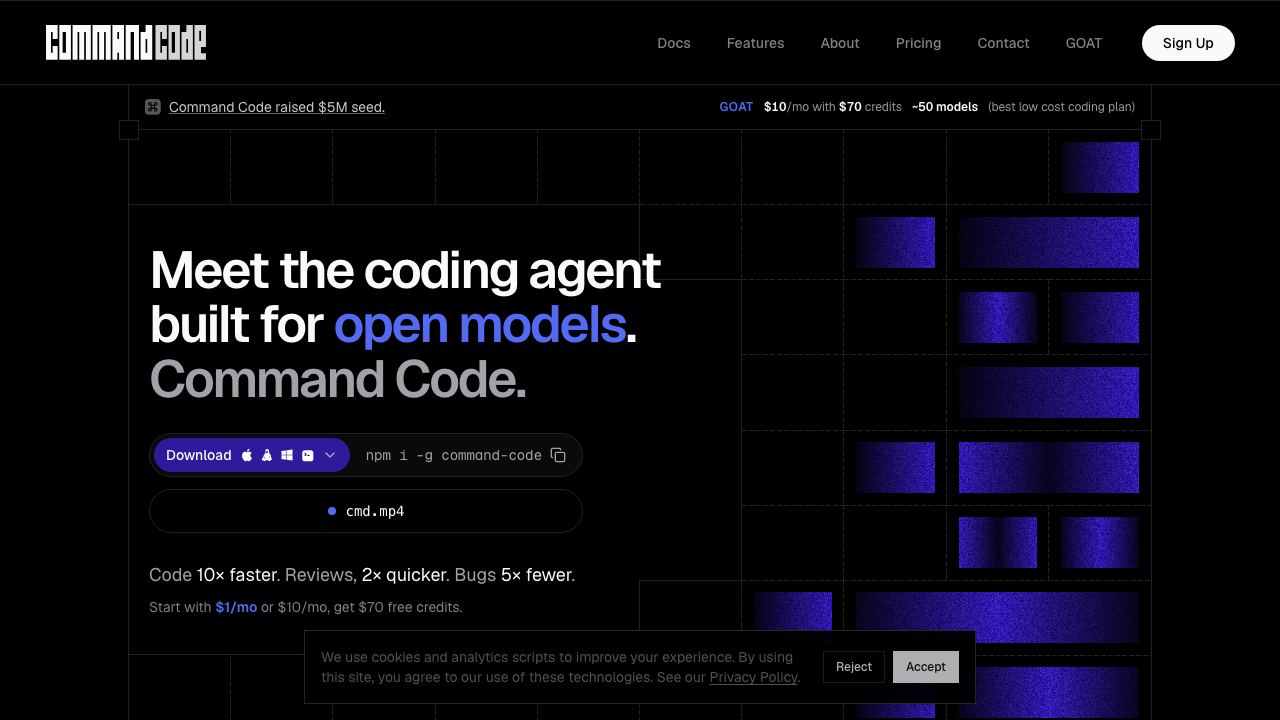This screenshot has height=720, width=1280.
Task: Expand the Download options chevron
Action: [x=330, y=455]
